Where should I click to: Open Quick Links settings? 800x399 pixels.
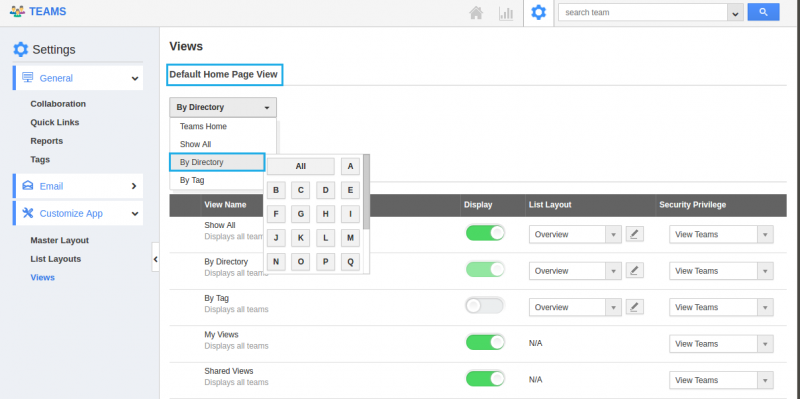coord(55,122)
